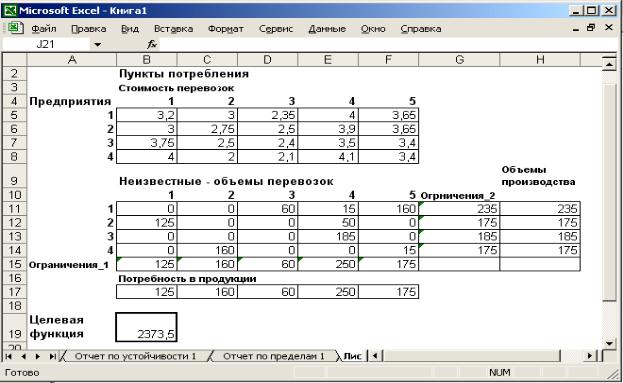
Task: Select column A header
Action: pos(72,60)
